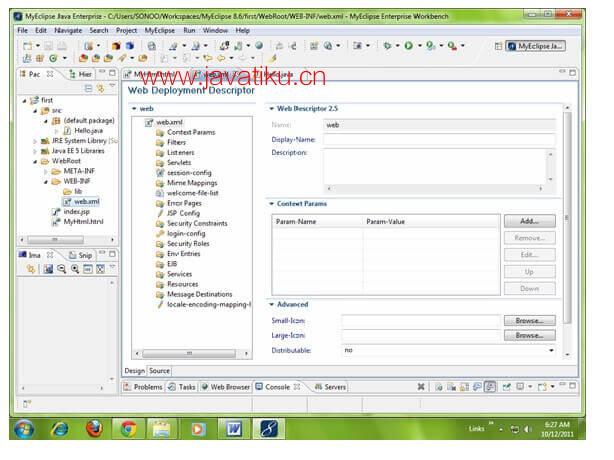Zoom in using the Image Preview magnifier

click(75, 269)
